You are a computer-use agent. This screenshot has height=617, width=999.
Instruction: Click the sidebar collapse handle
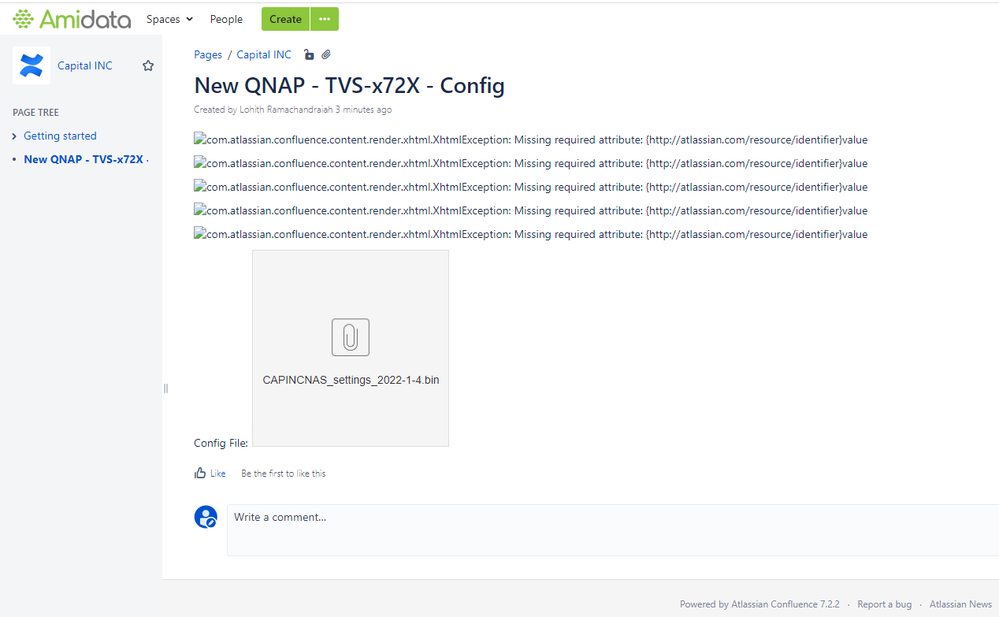(166, 388)
